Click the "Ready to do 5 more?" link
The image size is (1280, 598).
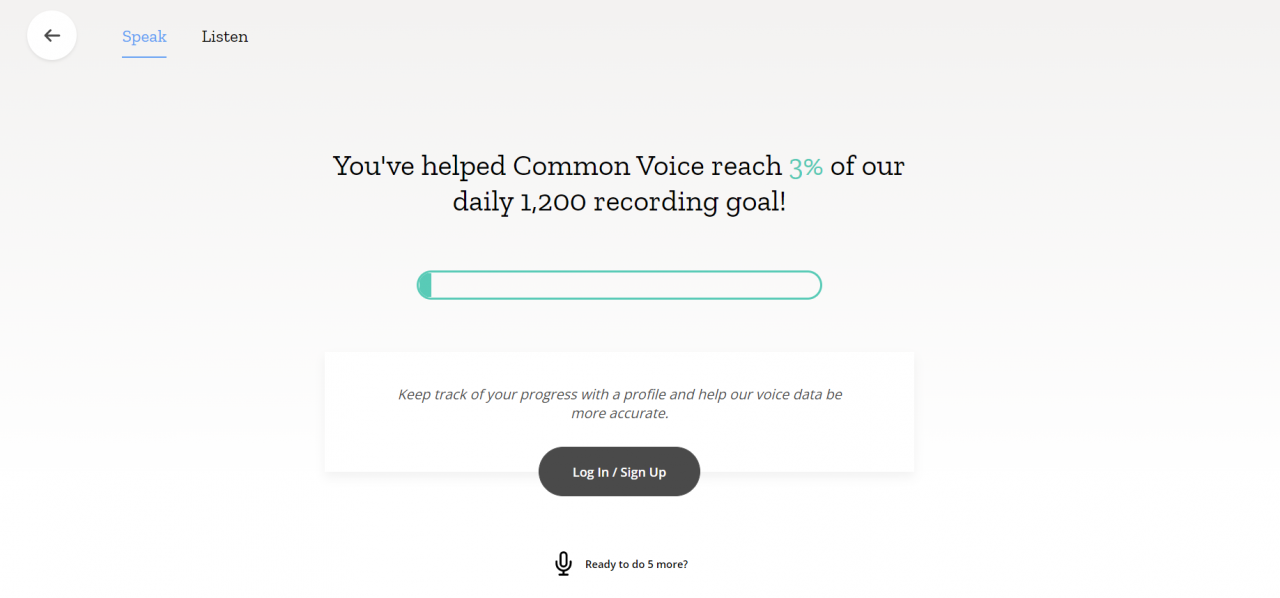[636, 564]
